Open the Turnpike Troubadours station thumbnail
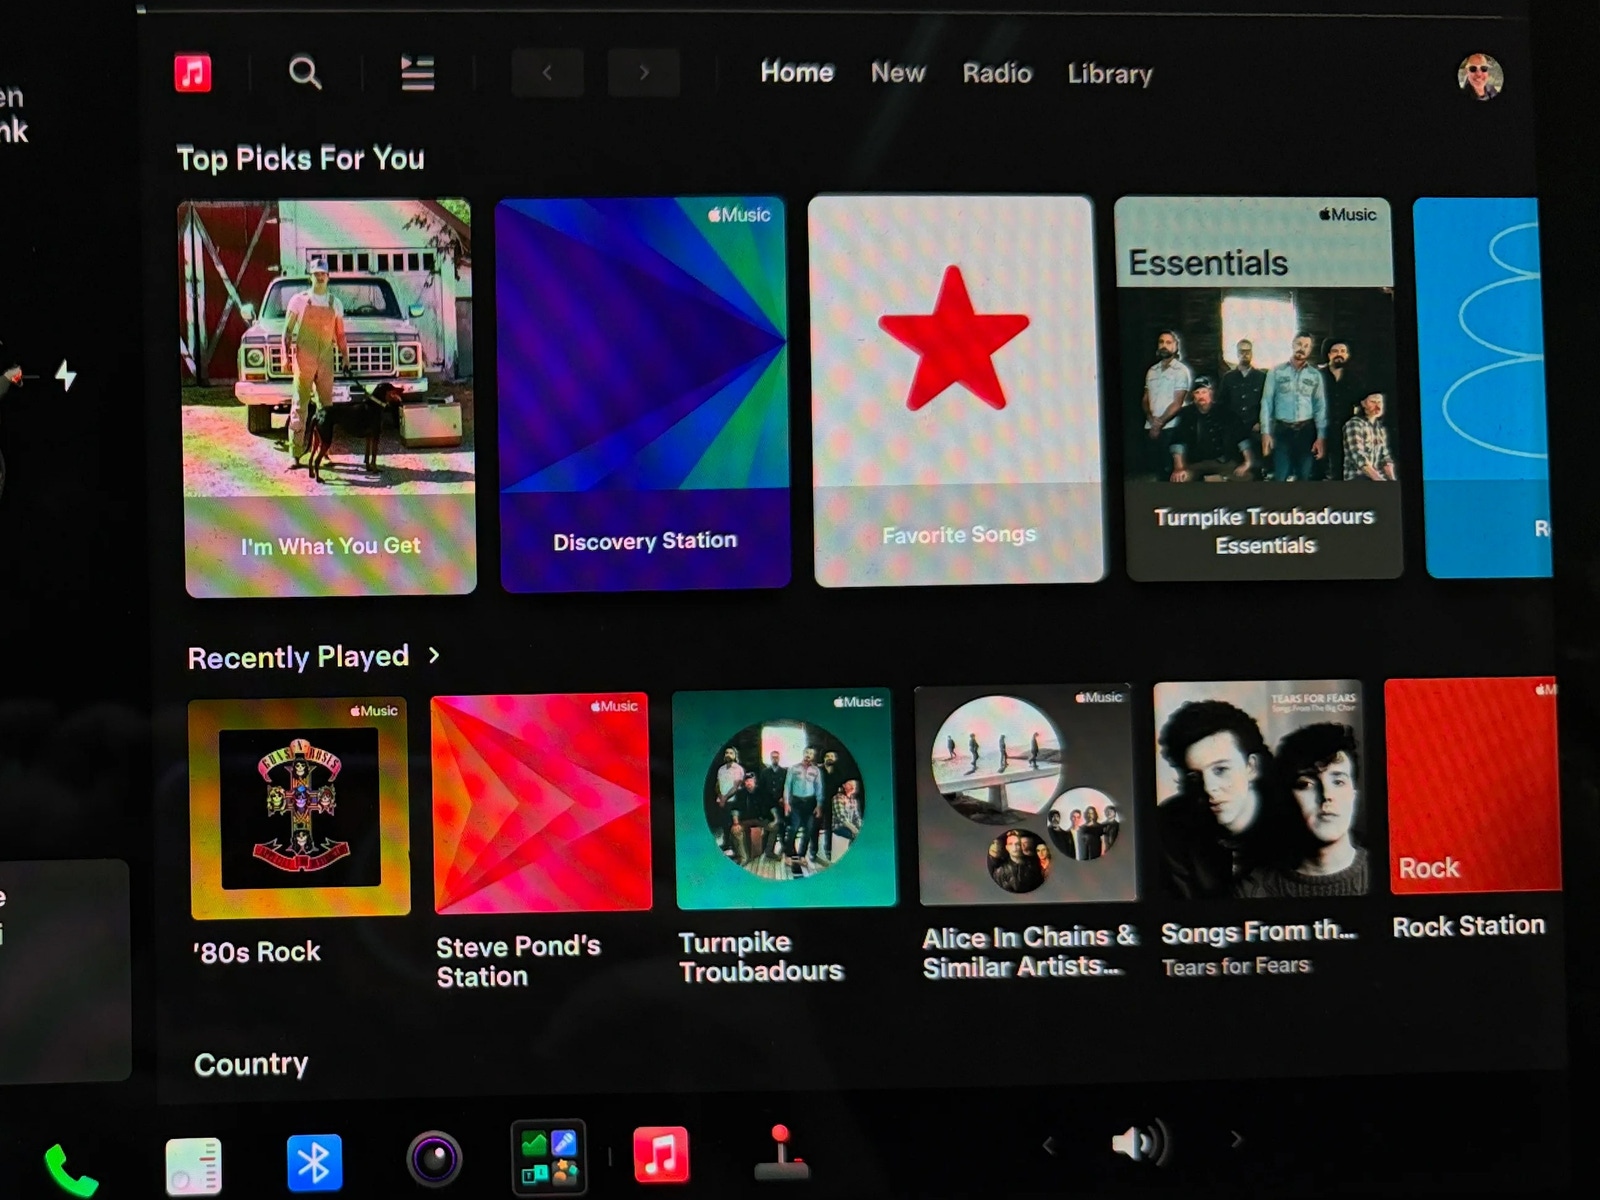Viewport: 1600px width, 1200px height. click(785, 799)
